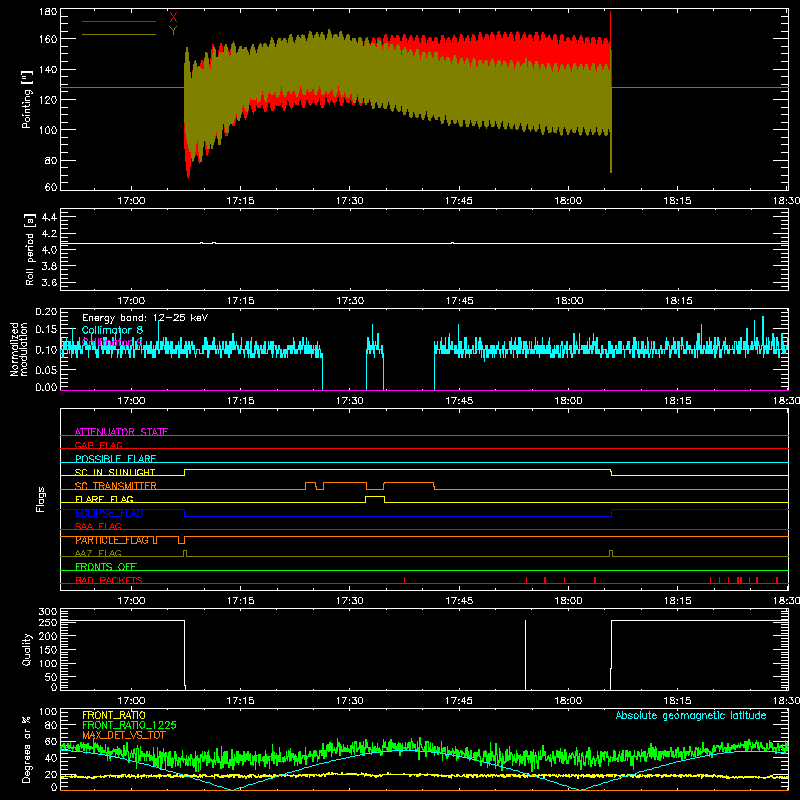The width and height of the screenshot is (800, 800).
Task: Click the magenta 'Collimator 6' legend label
Action: pyautogui.click(x=112, y=342)
